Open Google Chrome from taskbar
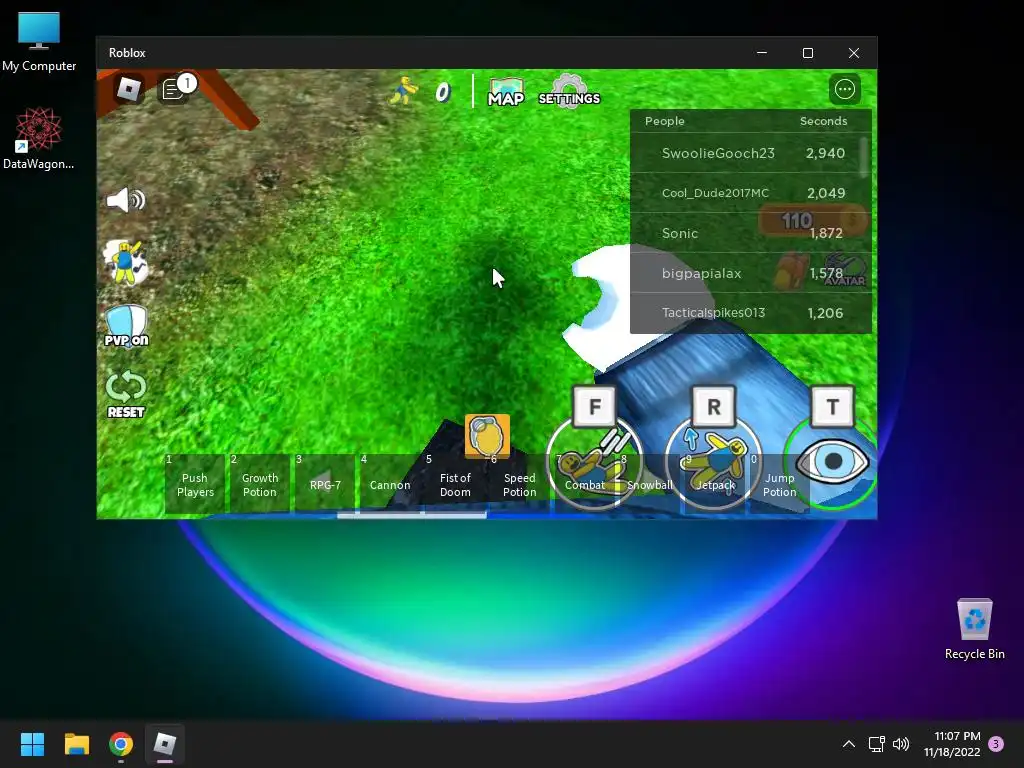The height and width of the screenshot is (768, 1024). [121, 744]
